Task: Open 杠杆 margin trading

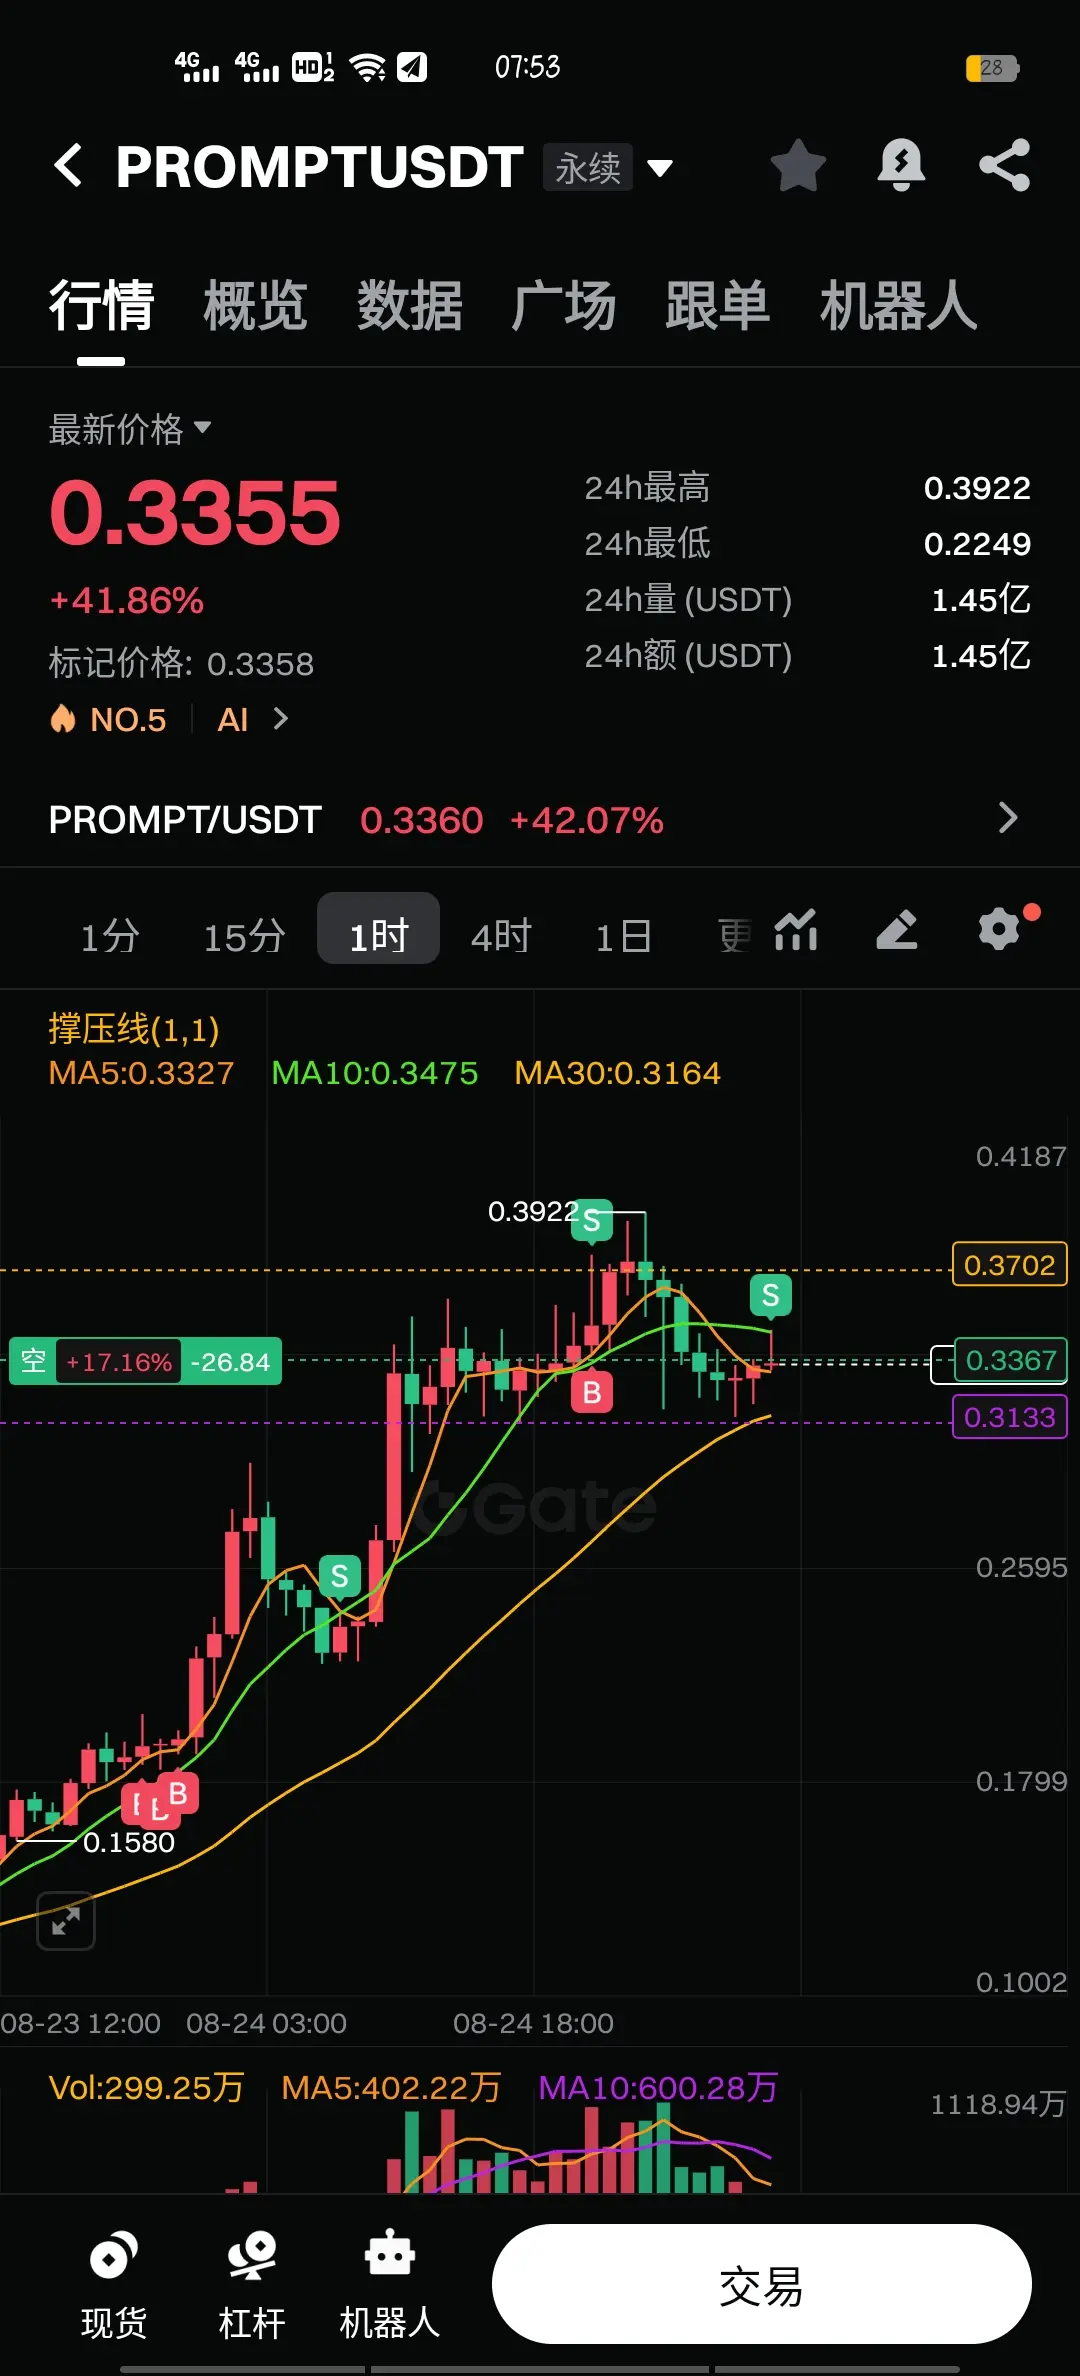Action: [x=252, y=2286]
